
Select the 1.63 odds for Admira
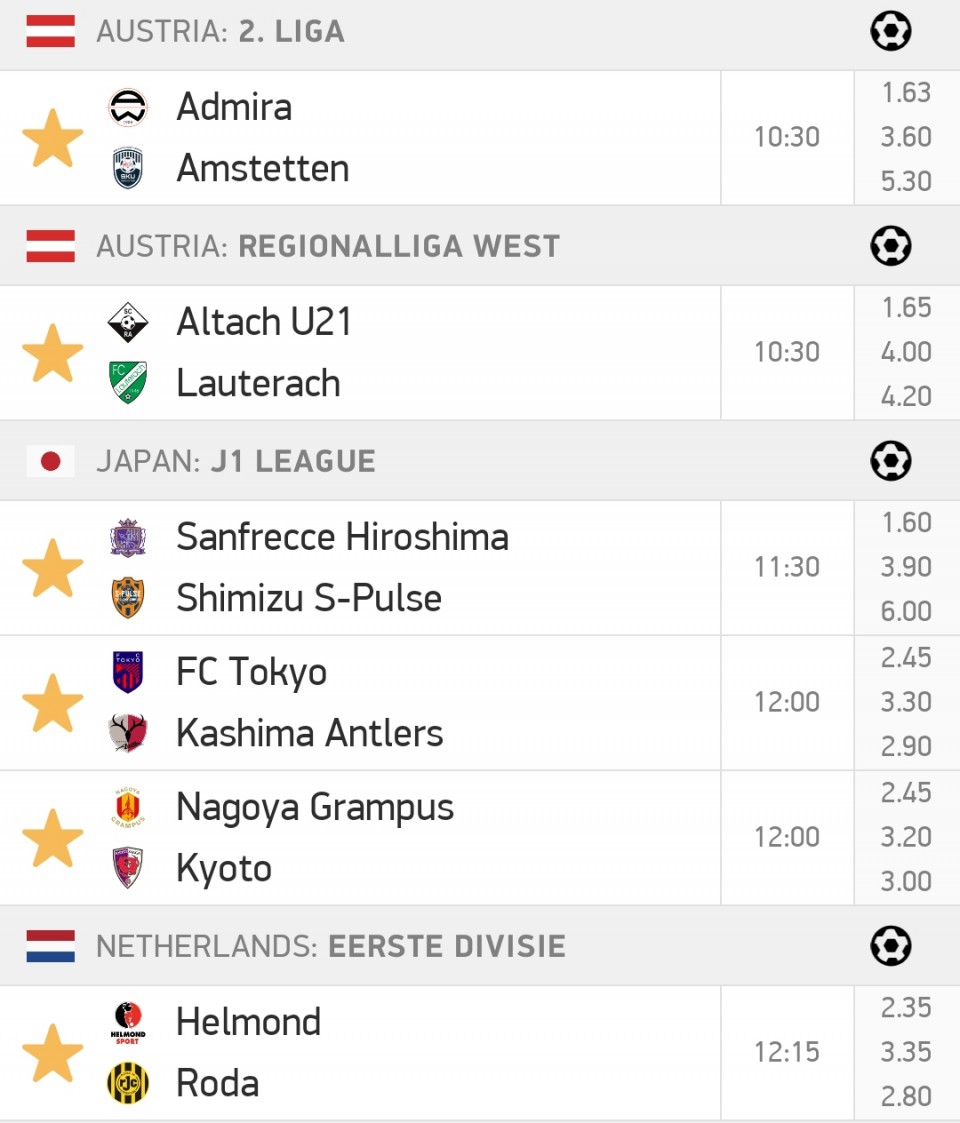(906, 92)
